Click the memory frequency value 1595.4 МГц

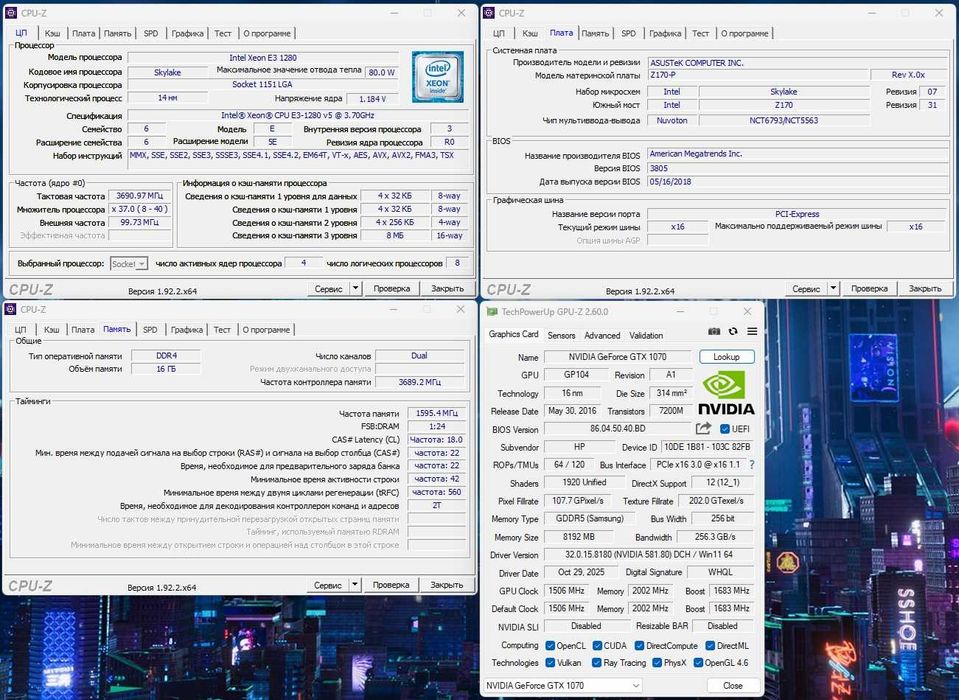437,413
